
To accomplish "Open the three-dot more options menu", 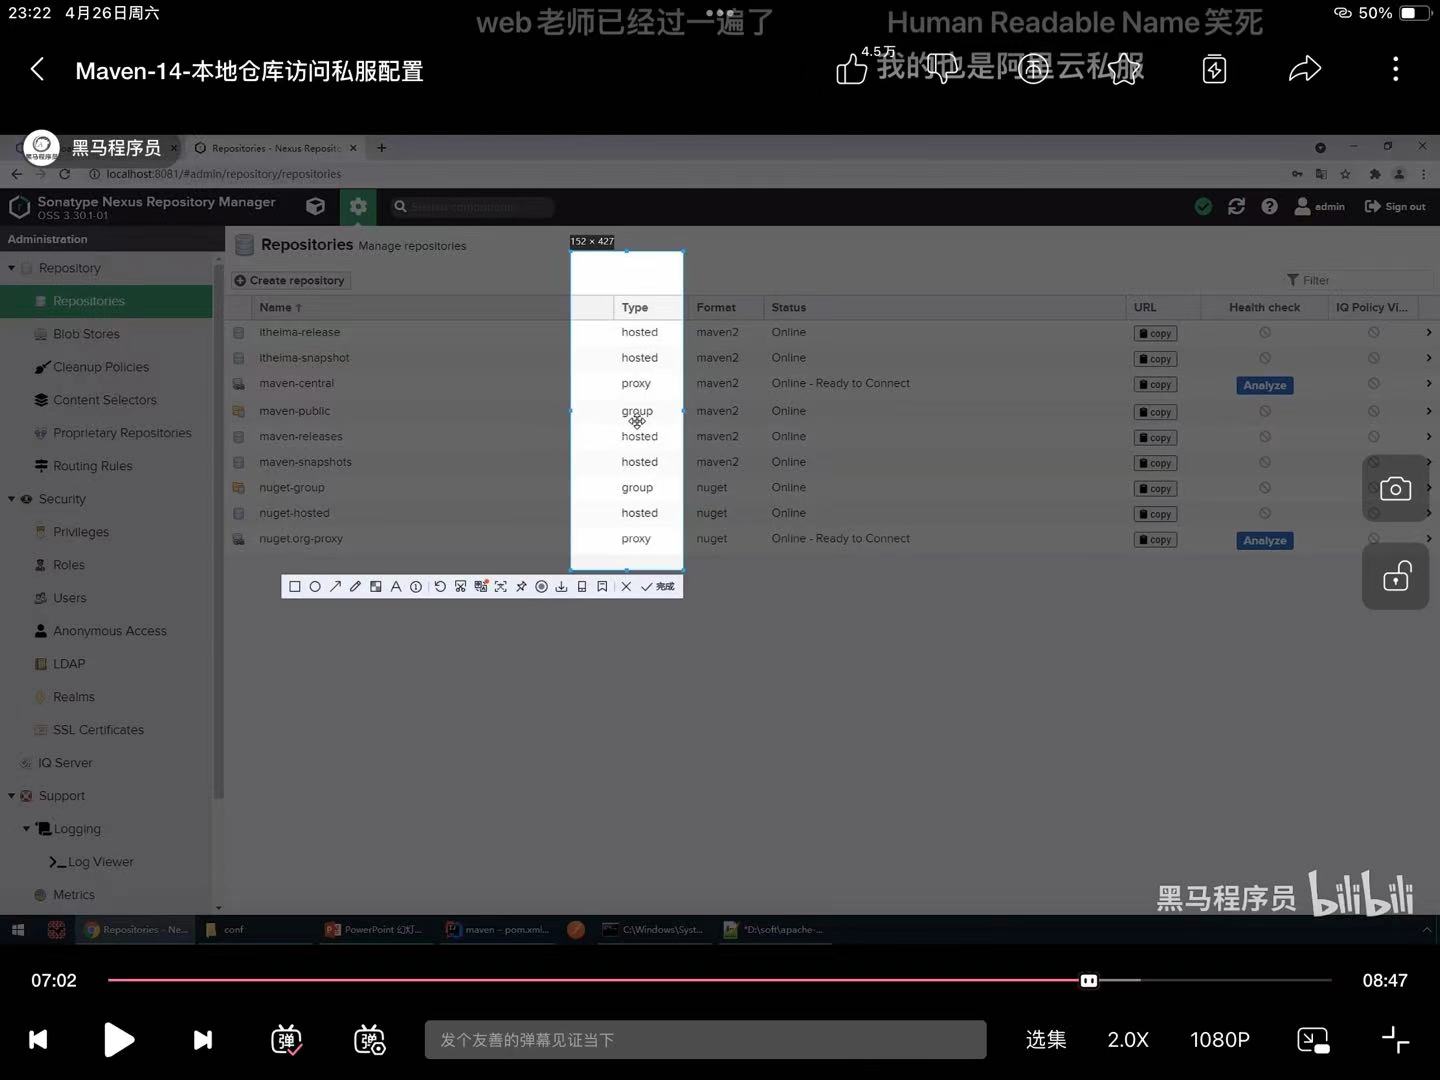I will click(x=1396, y=69).
